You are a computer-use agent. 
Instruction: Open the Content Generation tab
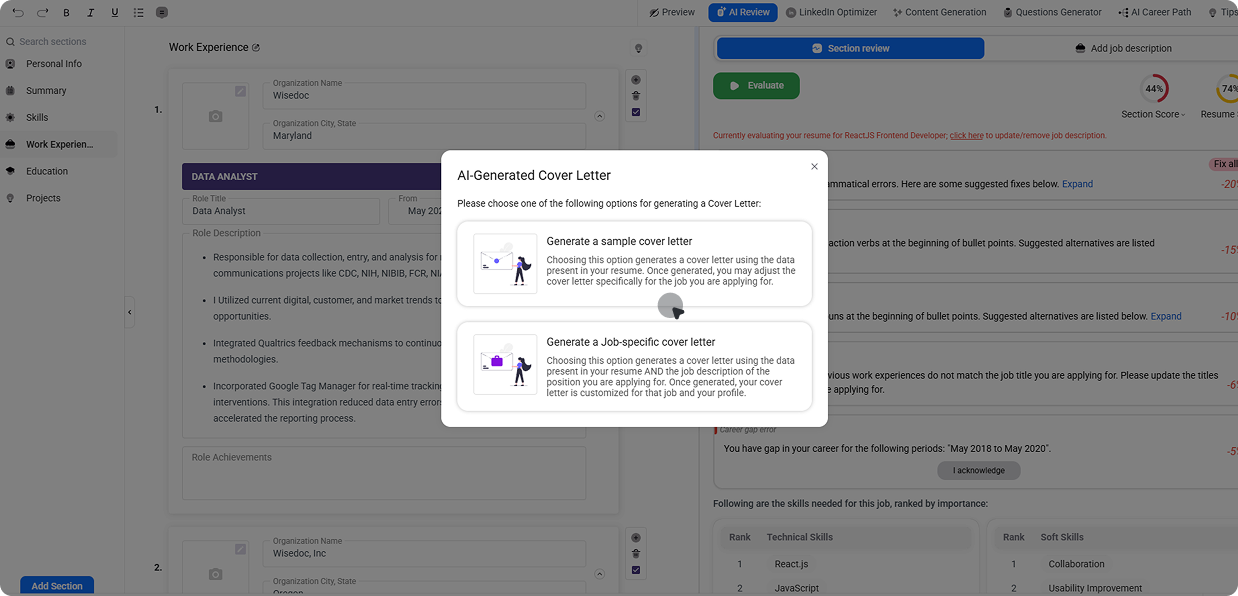click(939, 12)
